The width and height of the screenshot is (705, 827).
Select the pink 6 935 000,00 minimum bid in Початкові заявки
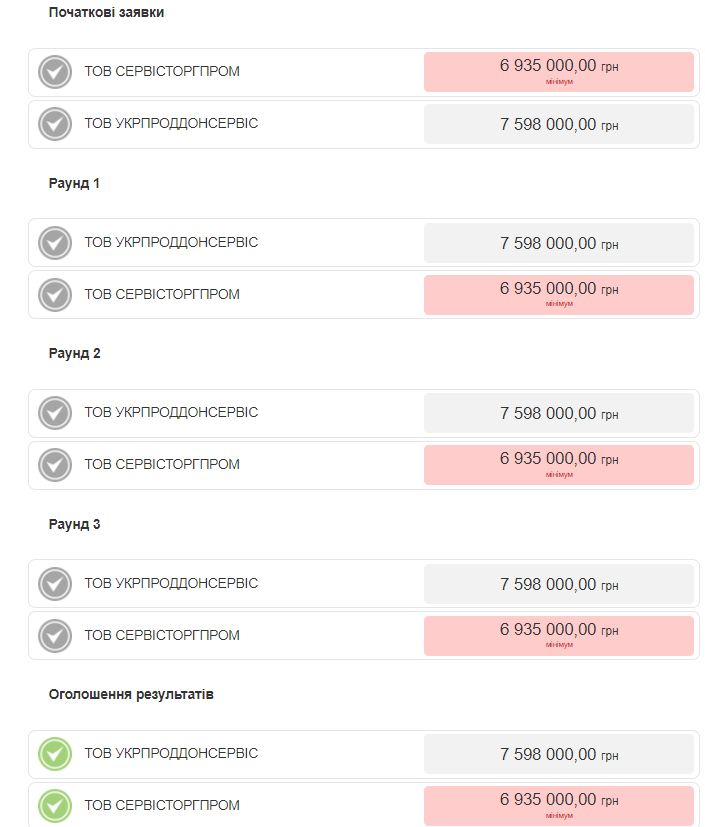pos(558,72)
